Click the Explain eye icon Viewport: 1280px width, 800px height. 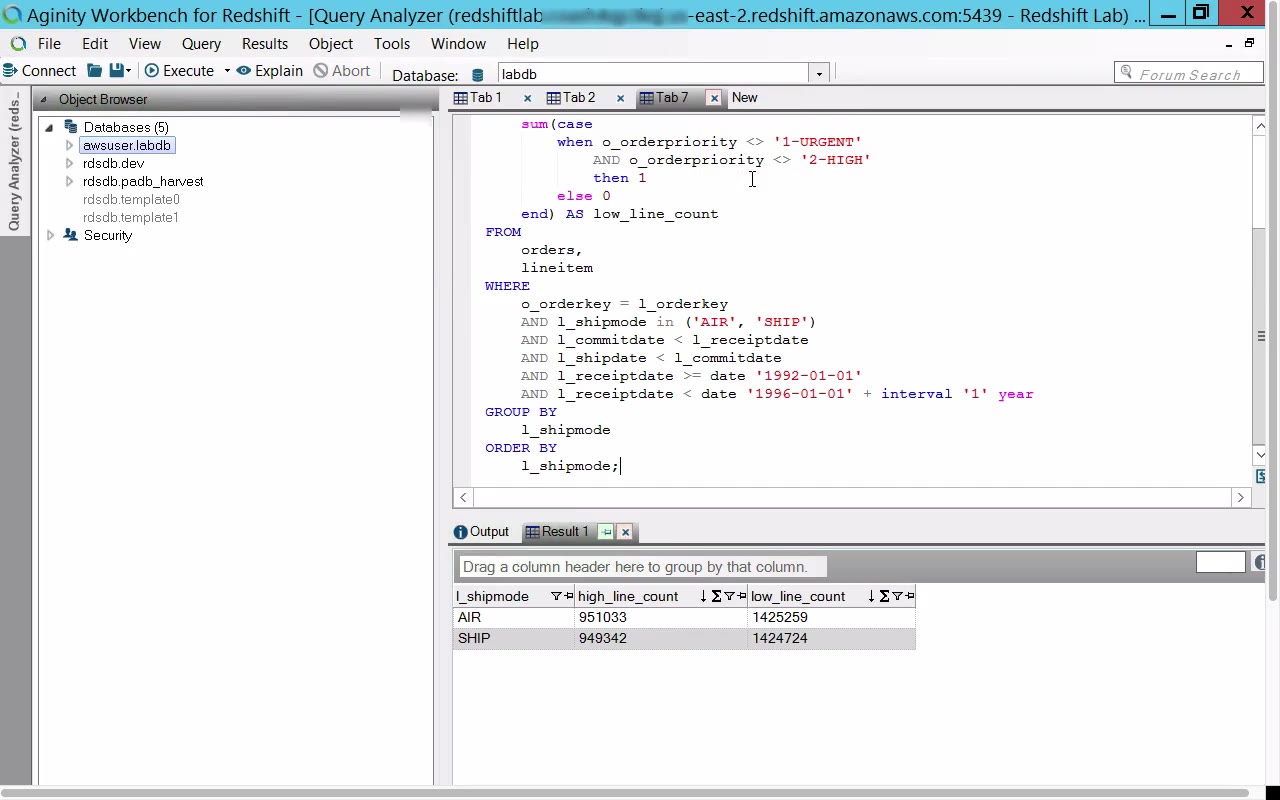(244, 71)
